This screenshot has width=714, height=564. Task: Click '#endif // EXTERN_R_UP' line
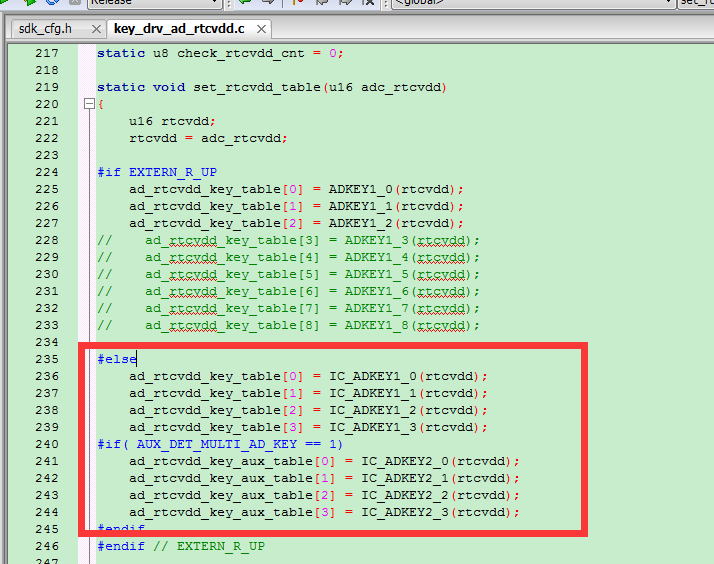[x=181, y=546]
